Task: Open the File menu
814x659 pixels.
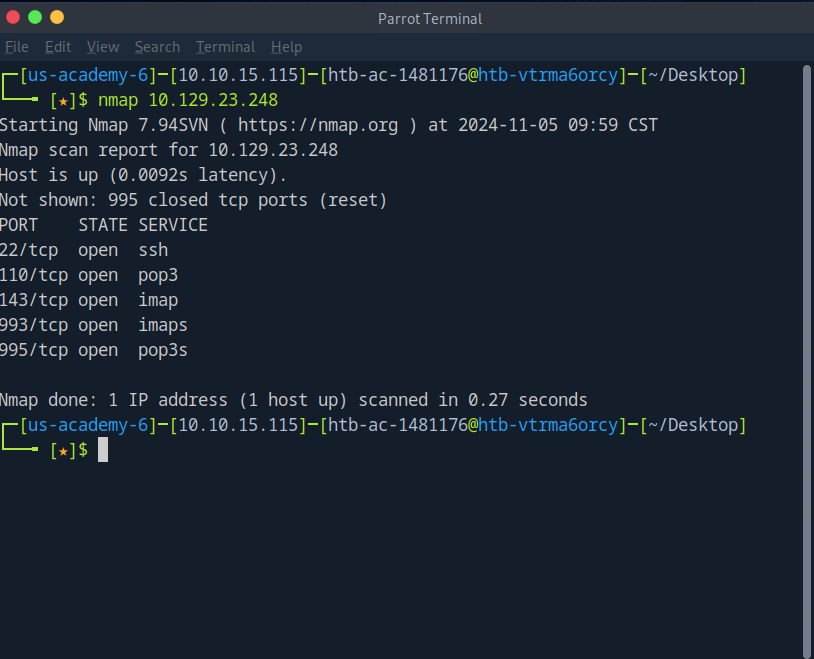Action: pos(16,47)
